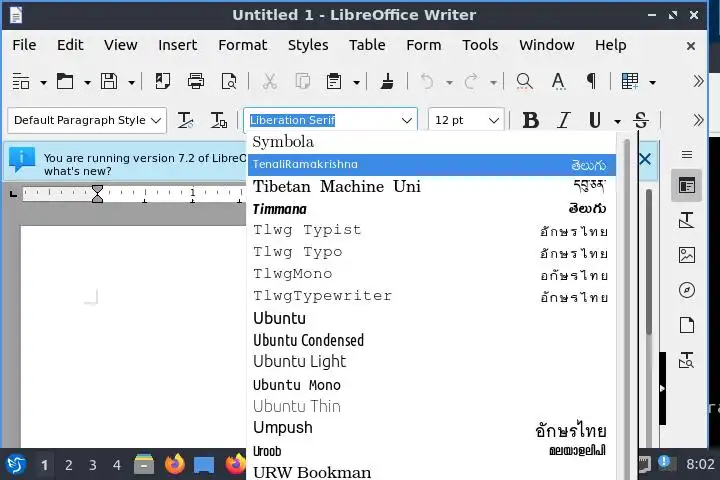Click the New document icon
Image resolution: width=720 pixels, height=480 pixels.
pos(21,82)
